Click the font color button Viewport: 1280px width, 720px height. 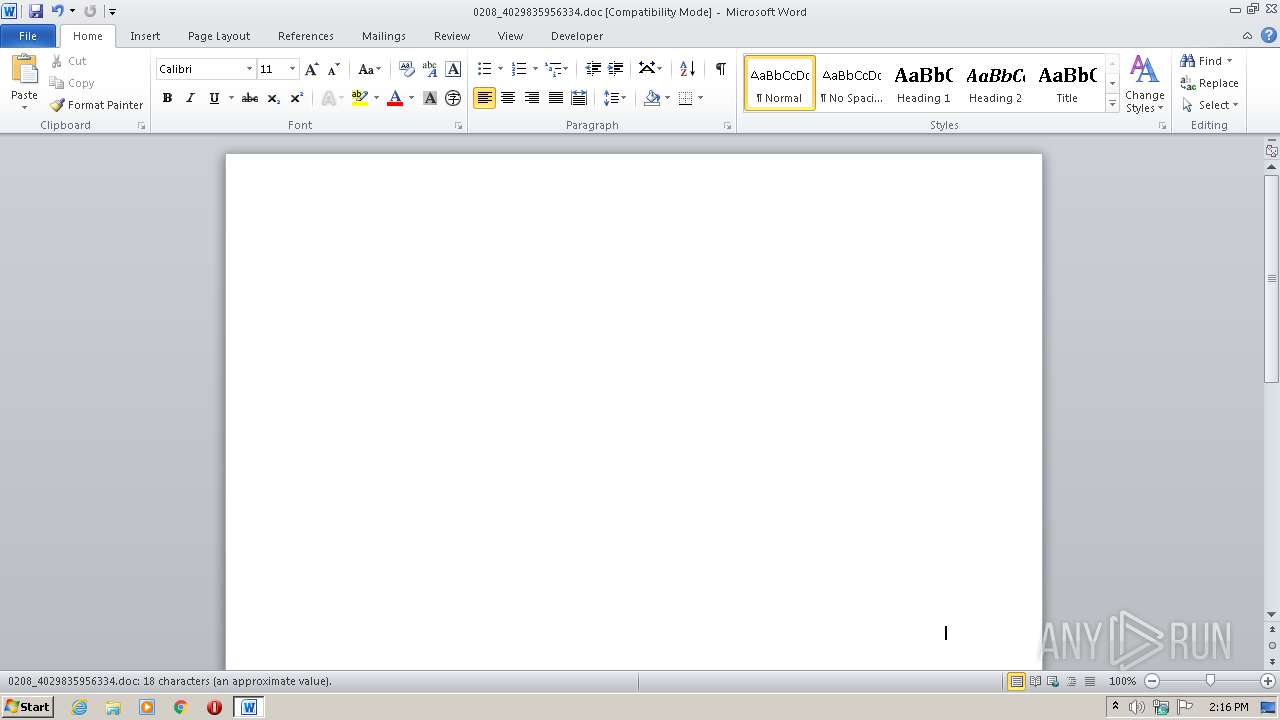395,98
